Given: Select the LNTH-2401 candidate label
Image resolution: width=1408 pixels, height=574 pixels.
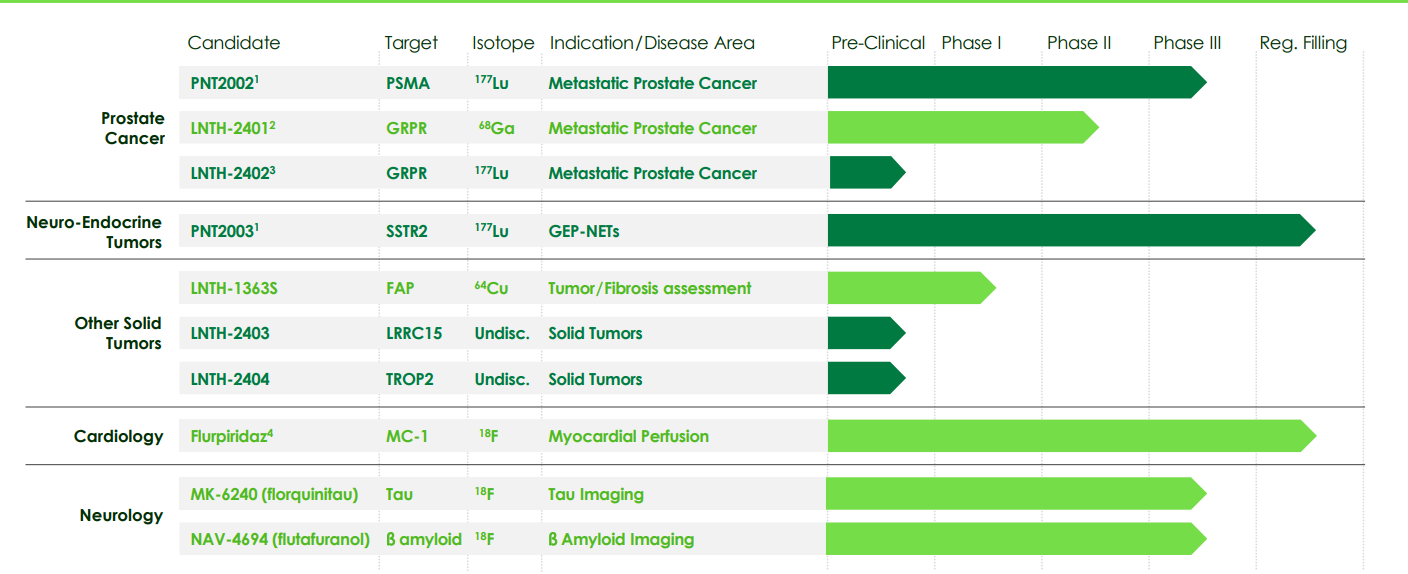Looking at the screenshot, I should 232,128.
